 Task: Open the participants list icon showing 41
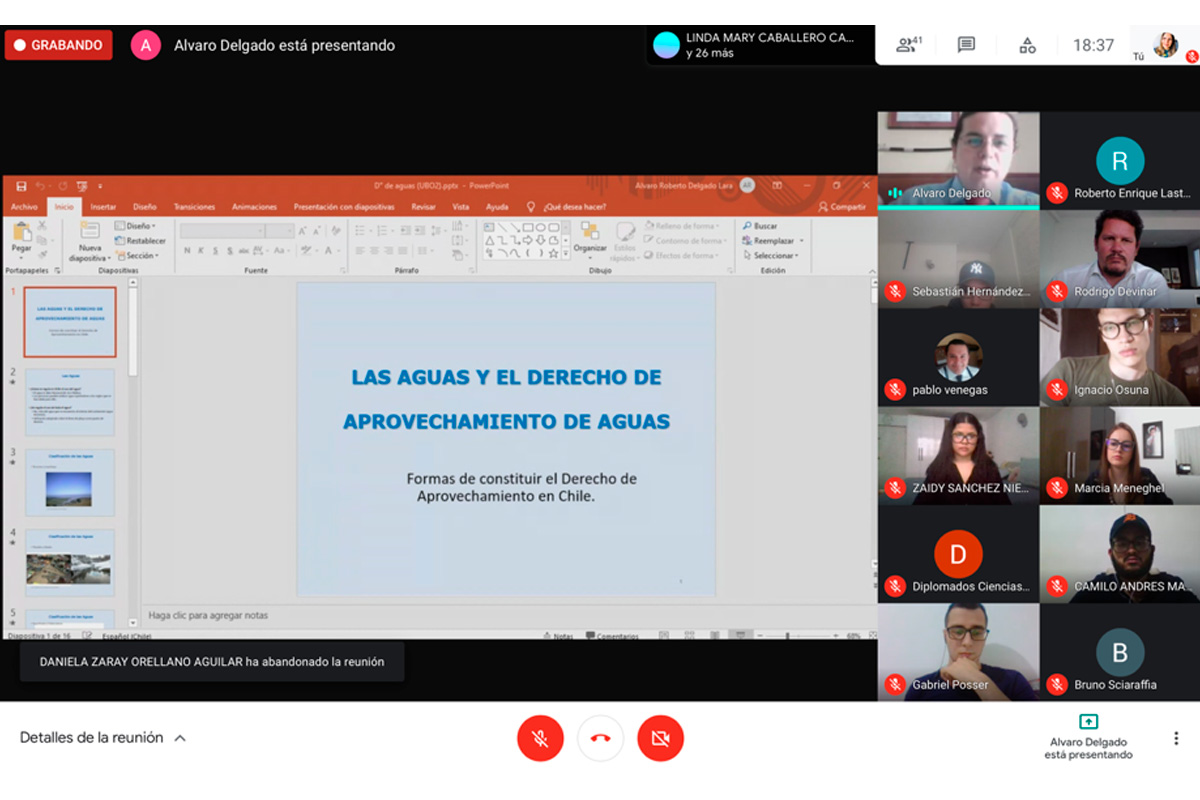coord(908,45)
